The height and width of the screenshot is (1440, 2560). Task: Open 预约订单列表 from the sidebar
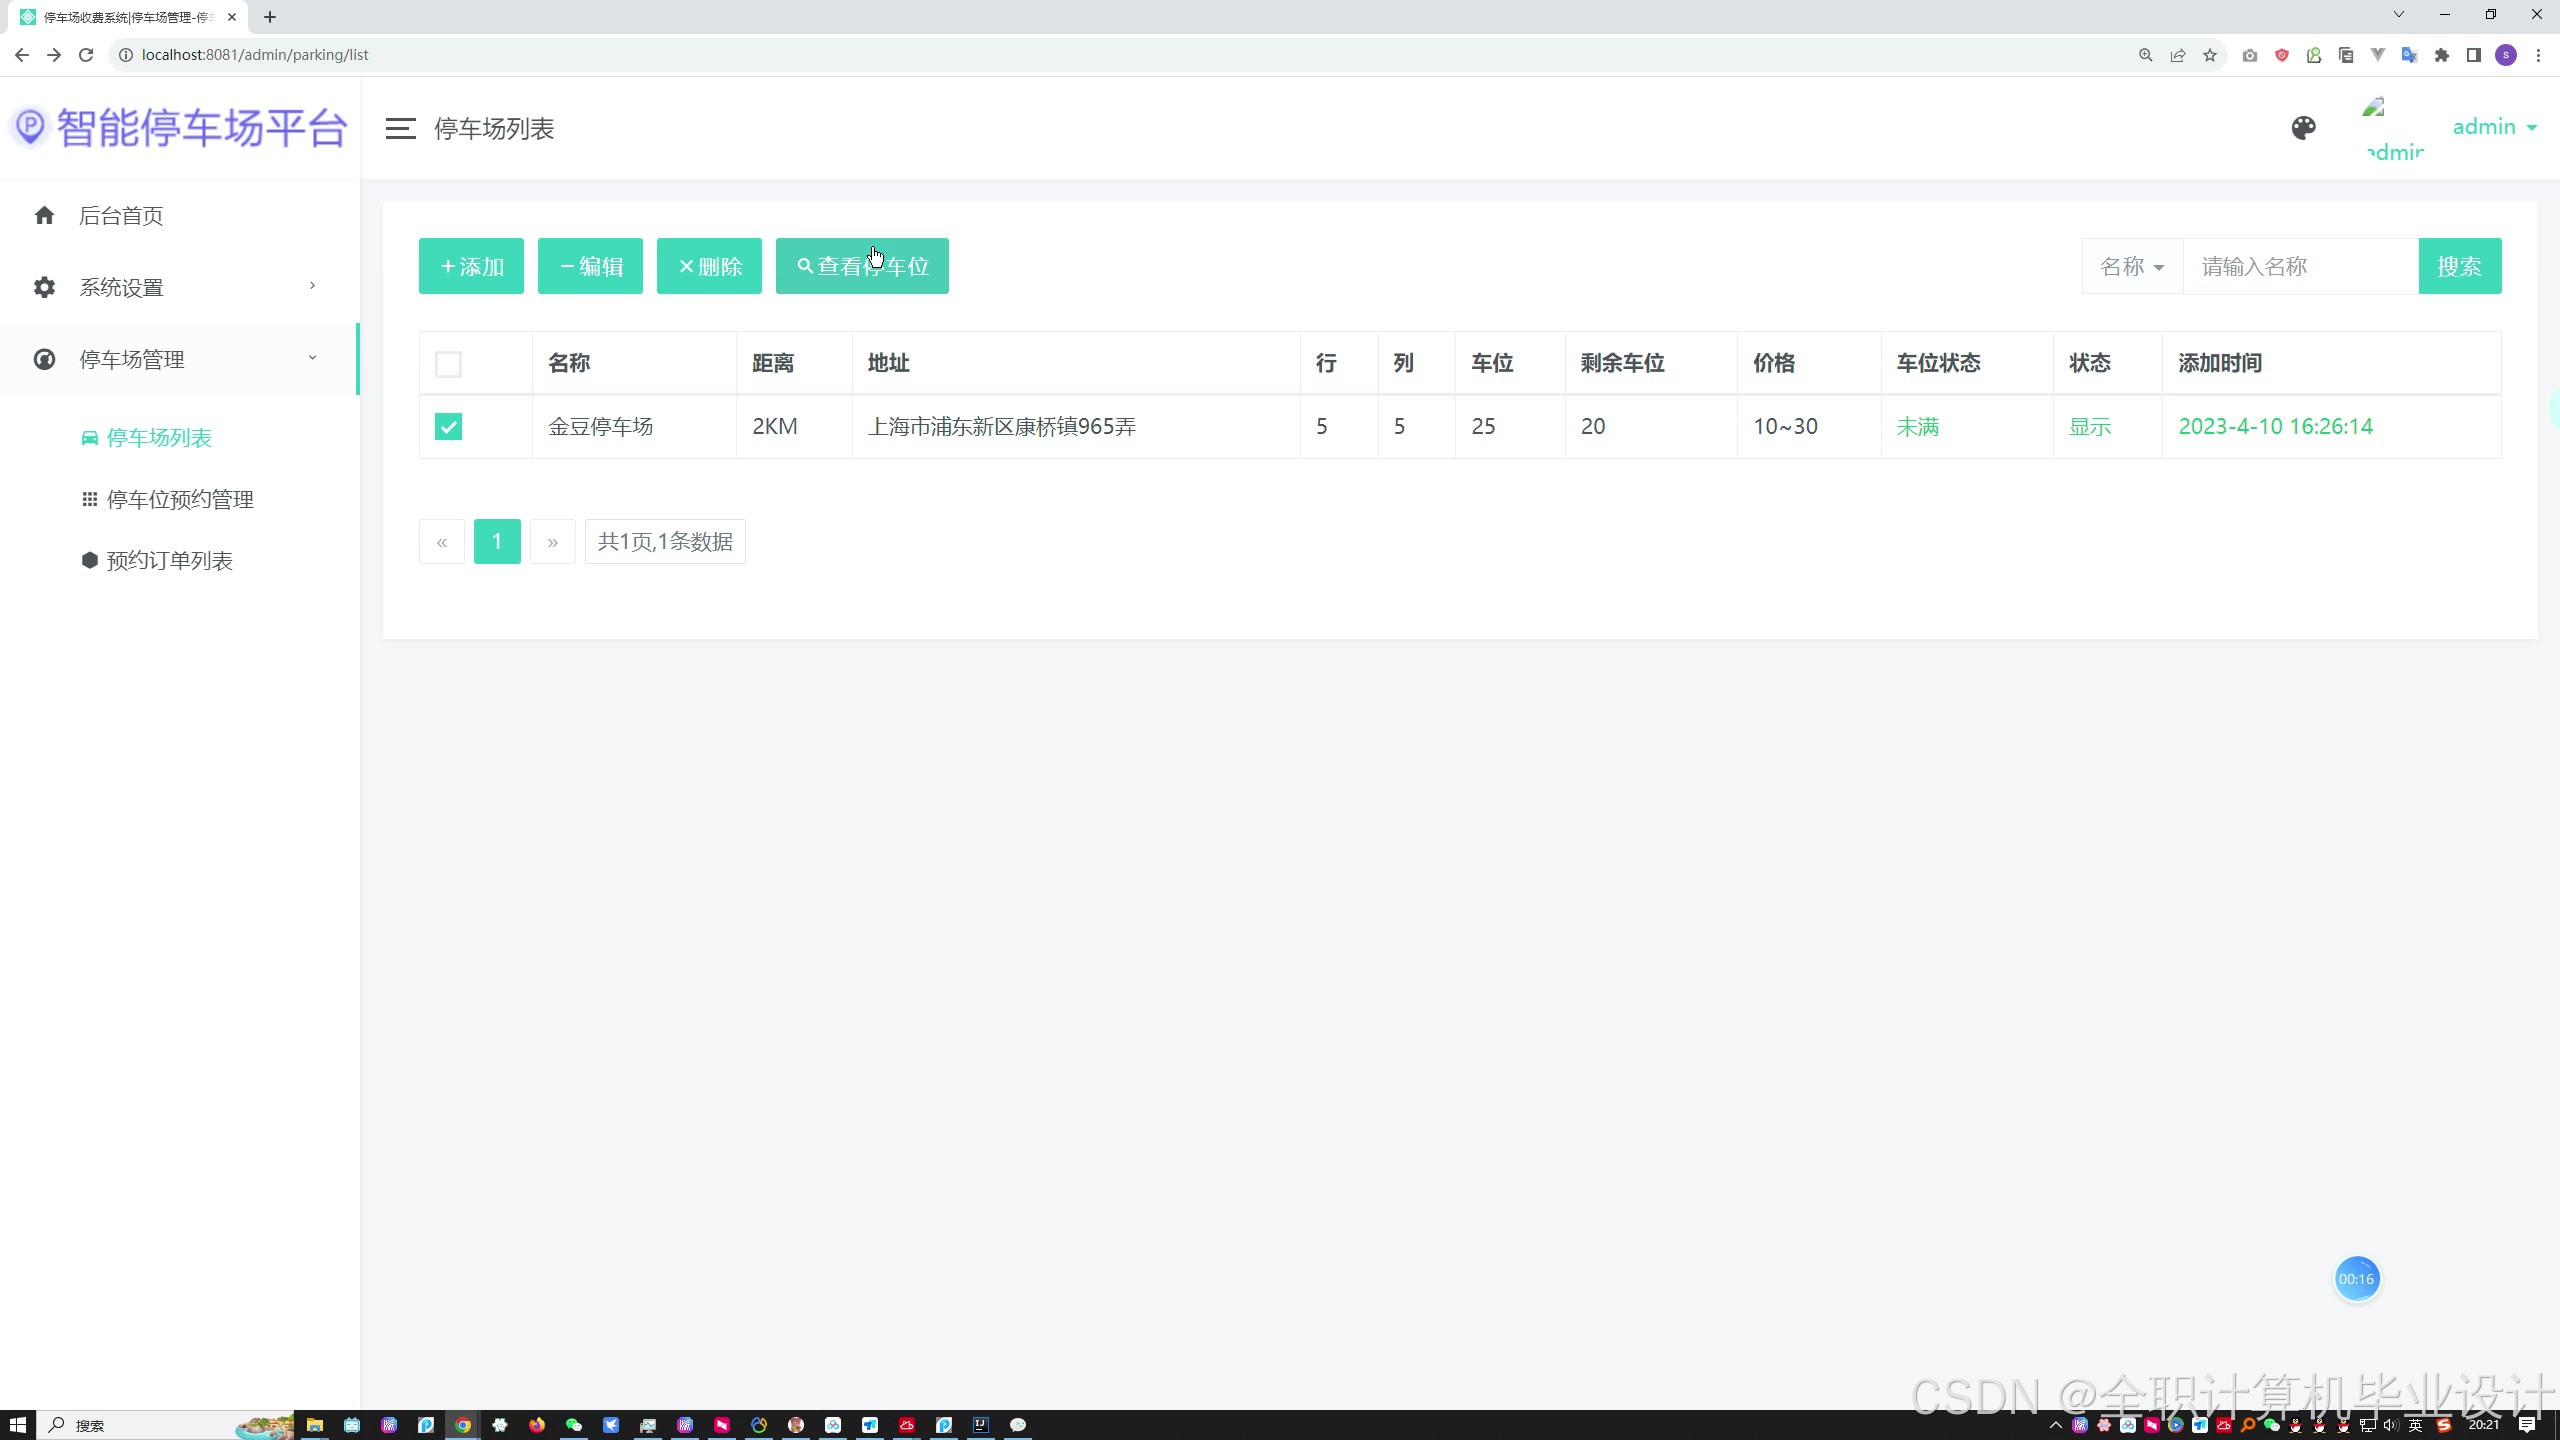point(169,561)
